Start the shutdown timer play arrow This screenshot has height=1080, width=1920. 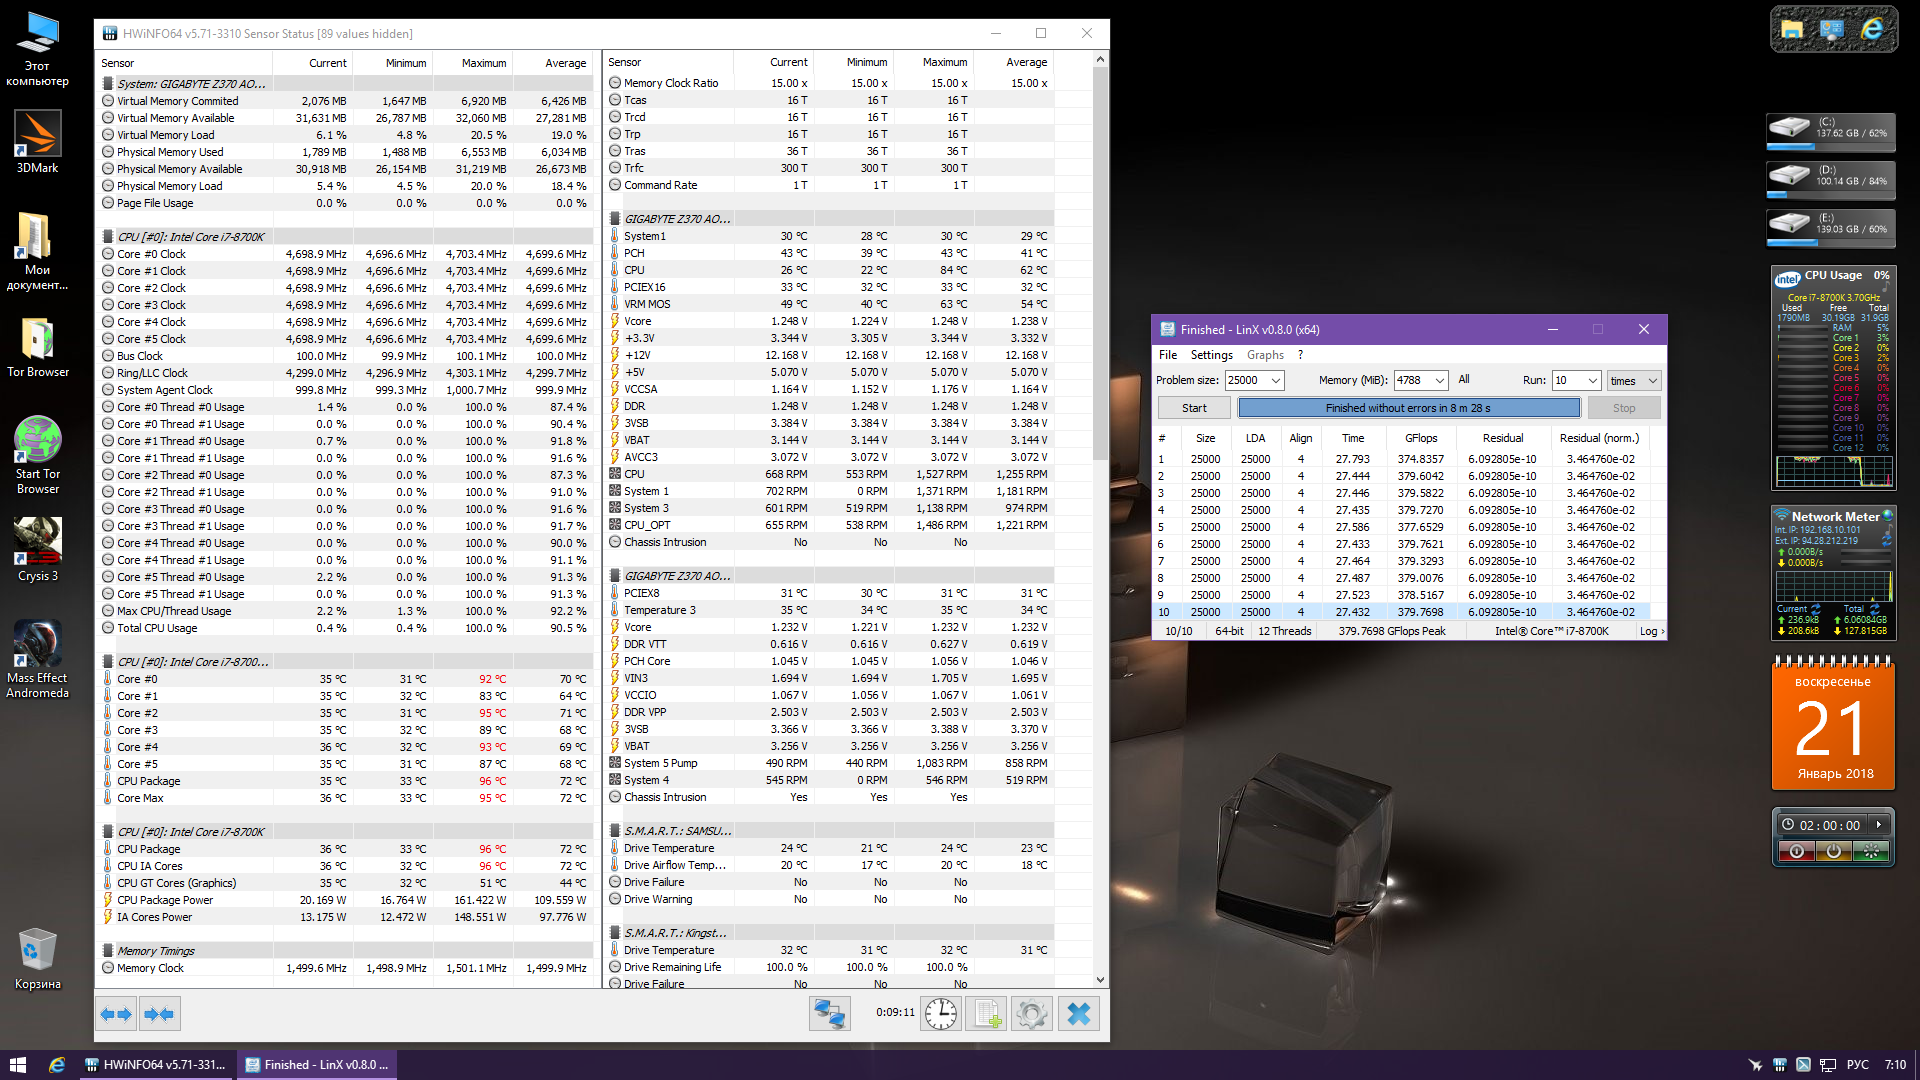tap(1879, 825)
